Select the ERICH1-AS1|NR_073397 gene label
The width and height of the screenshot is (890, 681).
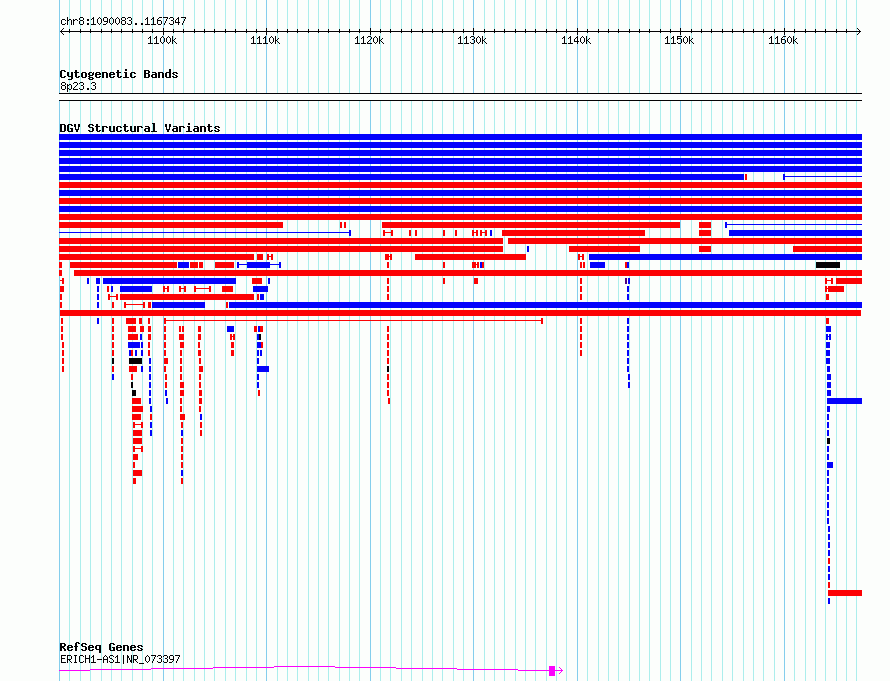(120, 659)
